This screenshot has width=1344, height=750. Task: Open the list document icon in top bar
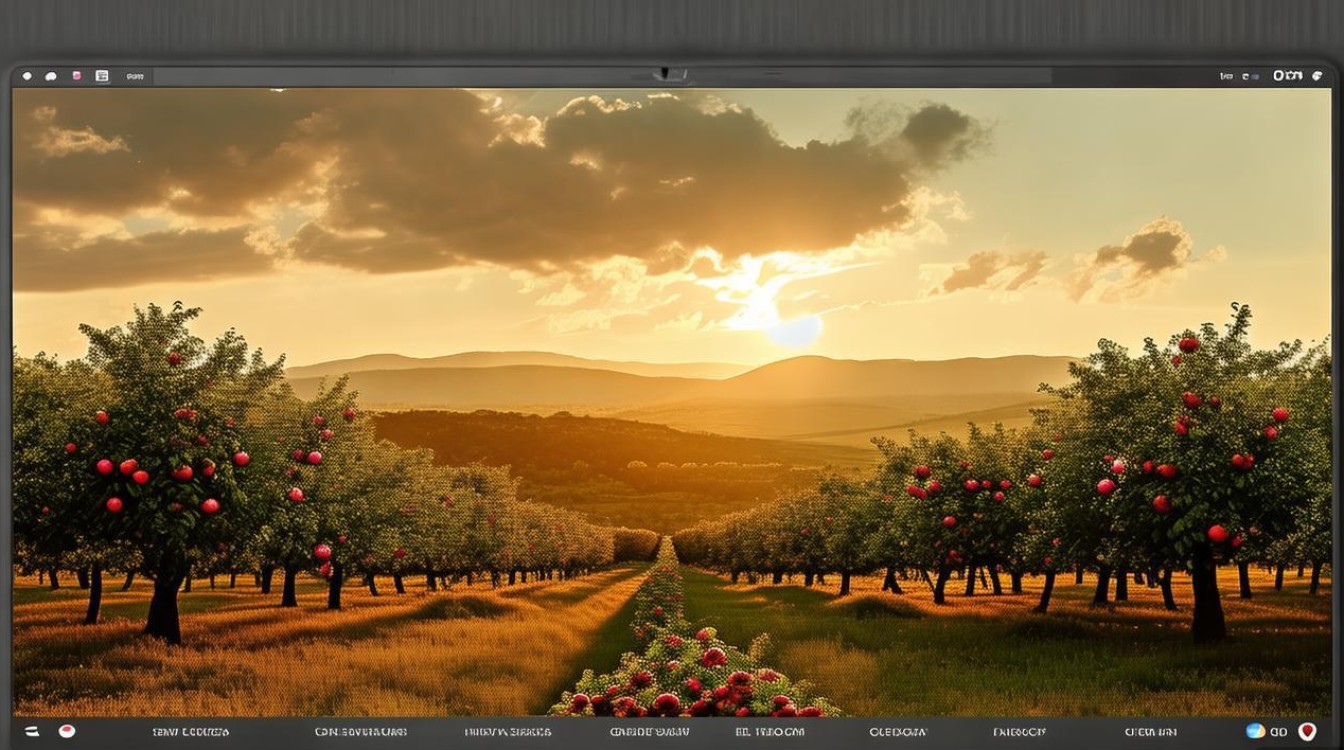(x=102, y=76)
